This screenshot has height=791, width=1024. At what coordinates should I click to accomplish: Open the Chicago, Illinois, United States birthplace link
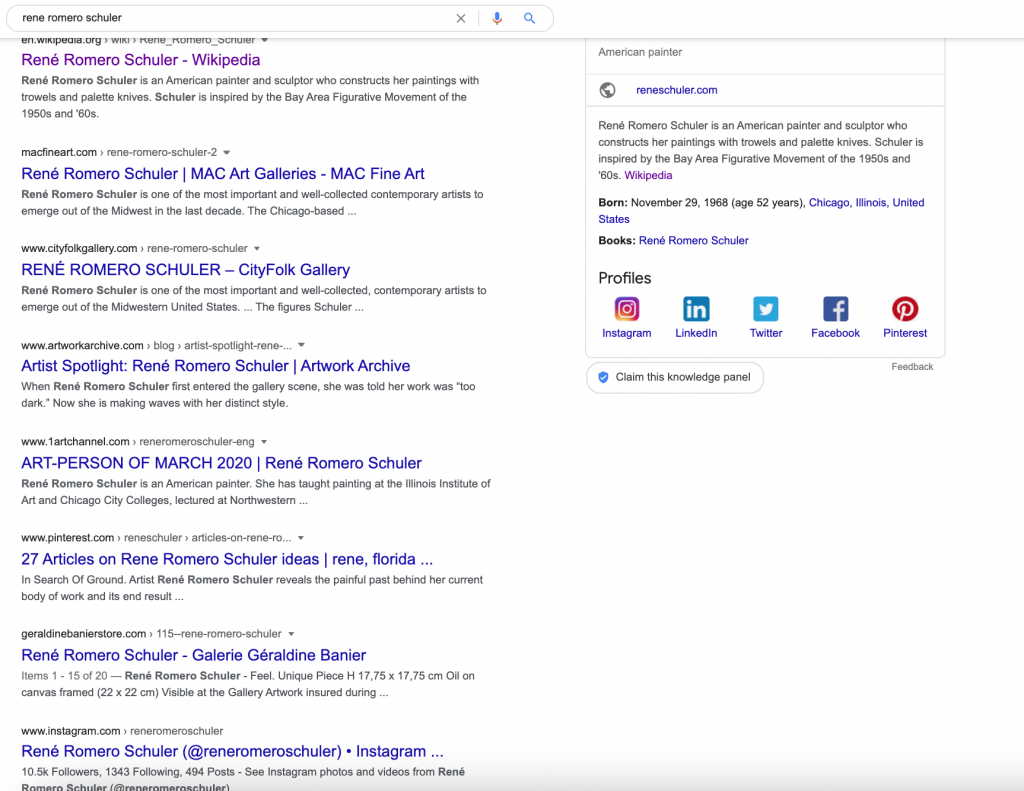[761, 211]
